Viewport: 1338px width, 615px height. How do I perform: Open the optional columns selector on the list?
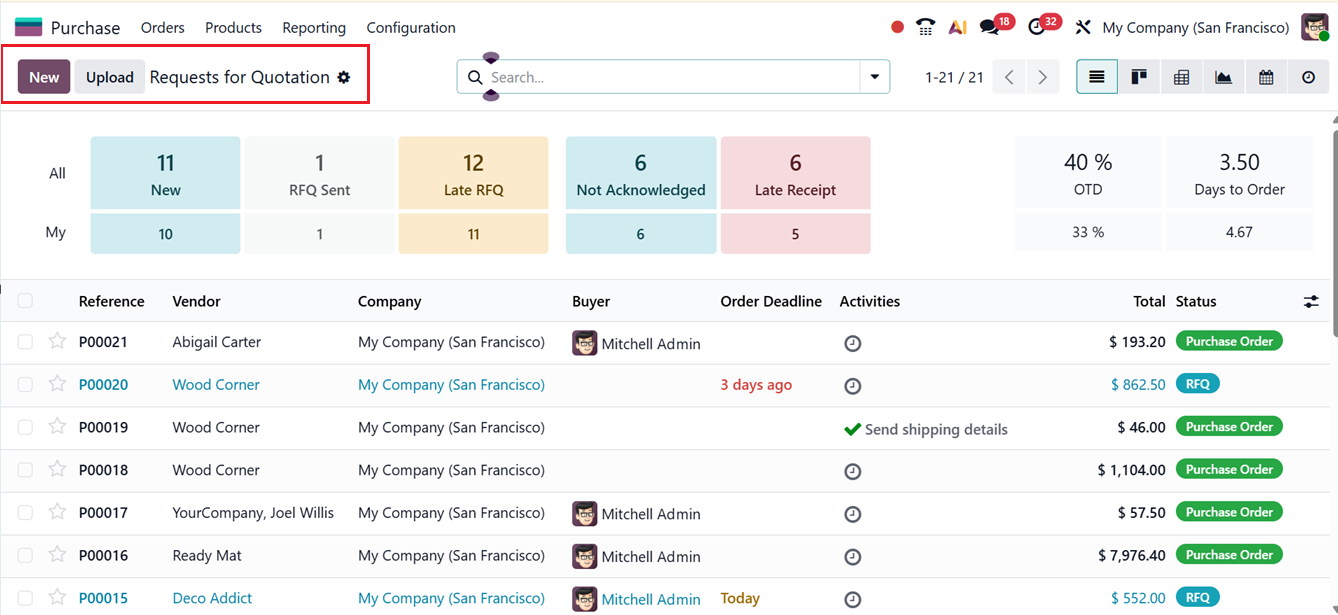coord(1311,300)
